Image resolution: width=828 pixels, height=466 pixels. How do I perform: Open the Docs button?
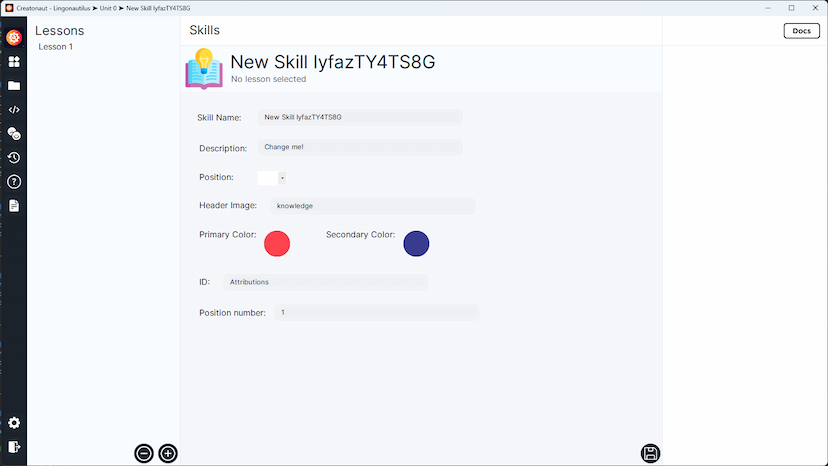801,31
